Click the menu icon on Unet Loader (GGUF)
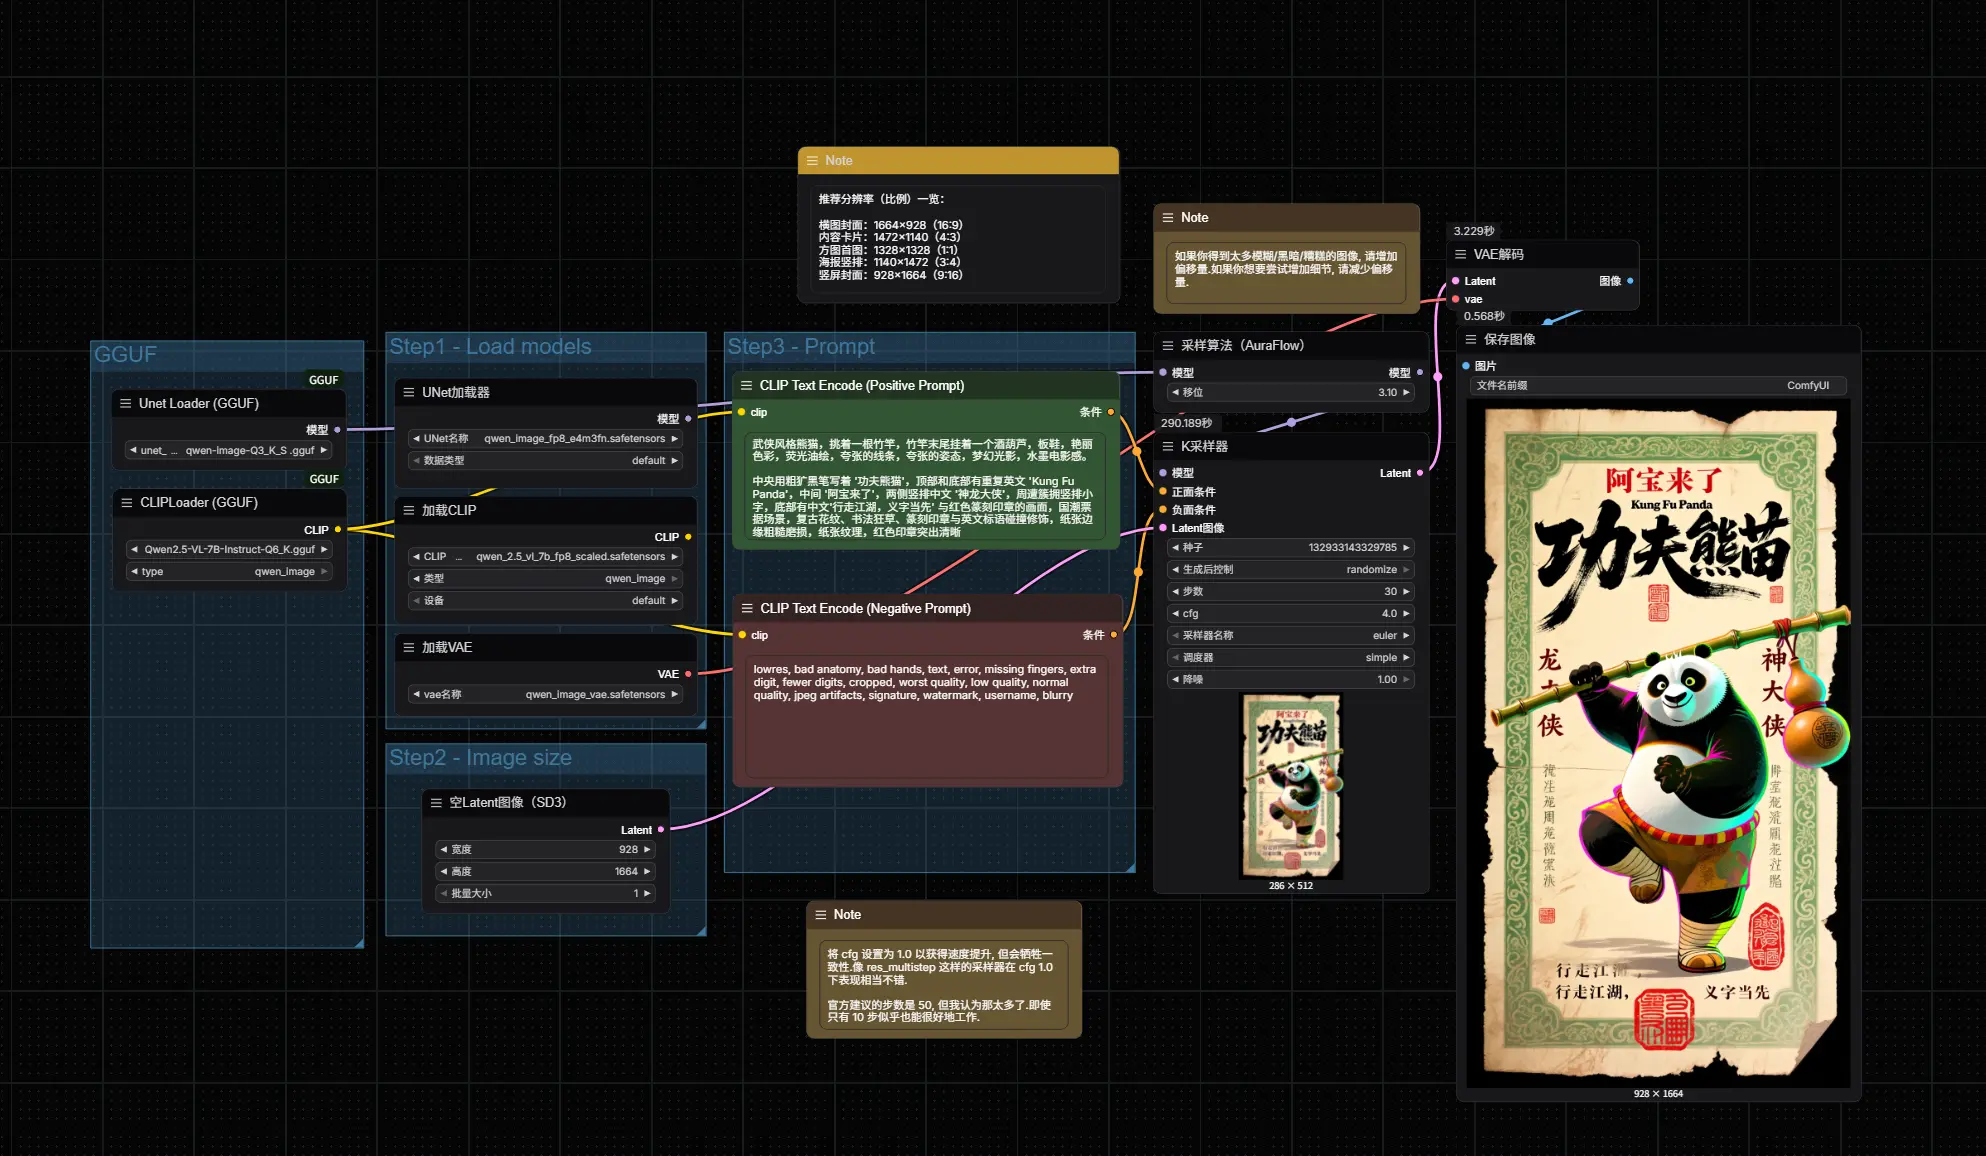 tap(125, 403)
